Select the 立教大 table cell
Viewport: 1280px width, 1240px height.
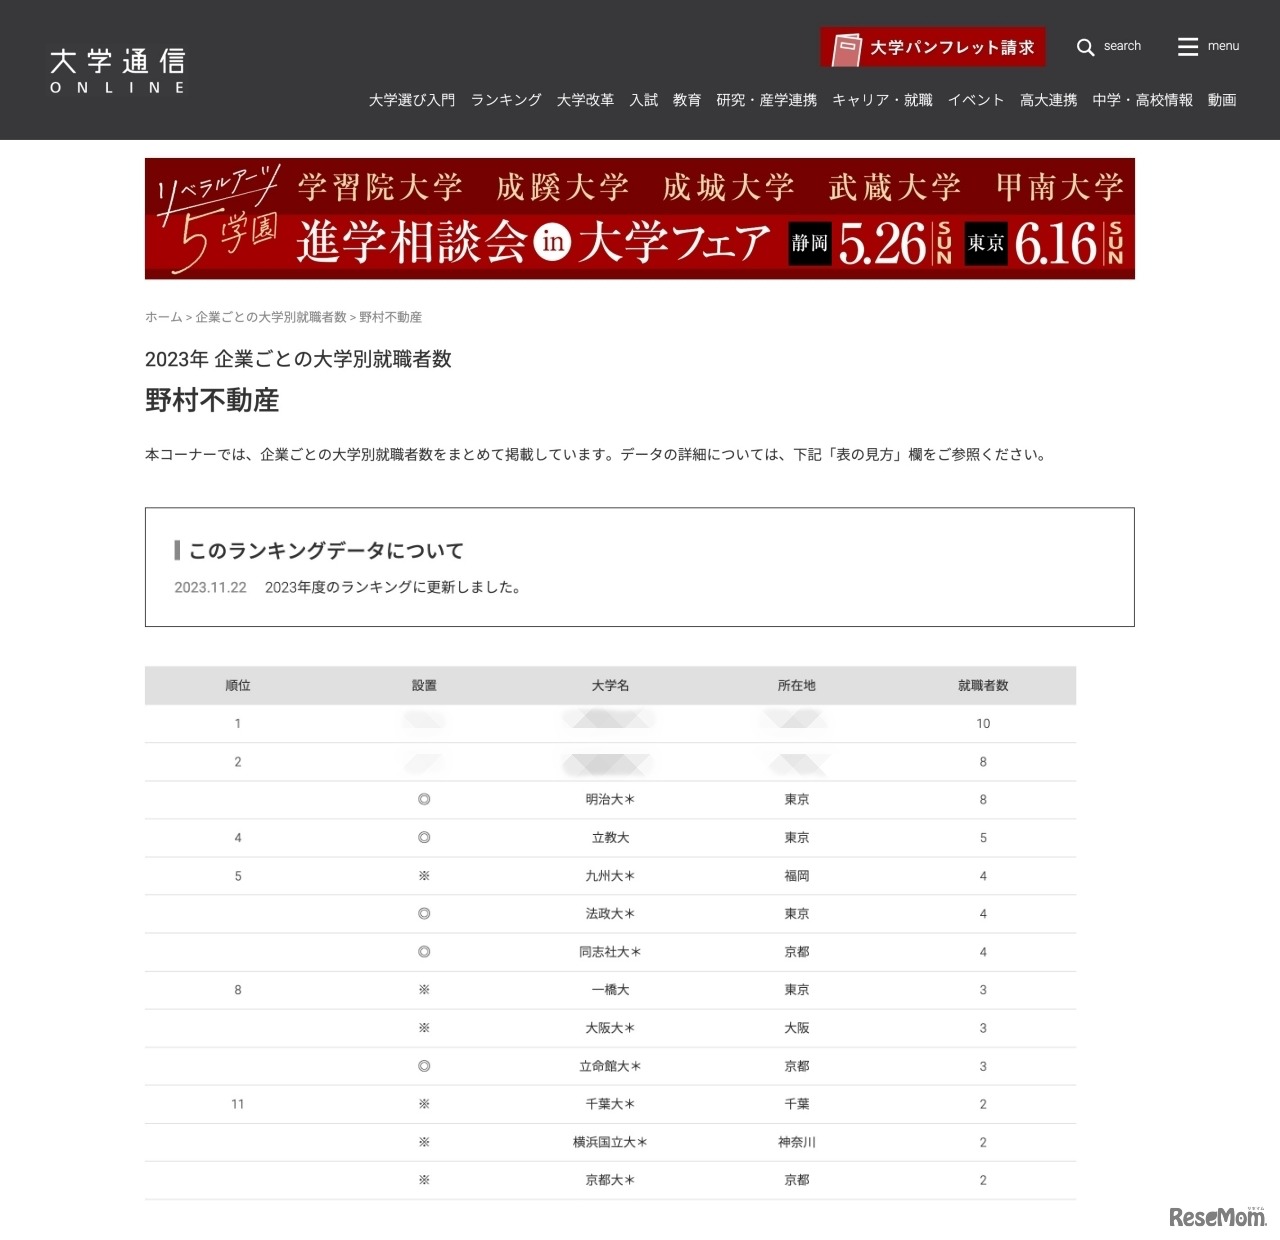click(x=610, y=838)
